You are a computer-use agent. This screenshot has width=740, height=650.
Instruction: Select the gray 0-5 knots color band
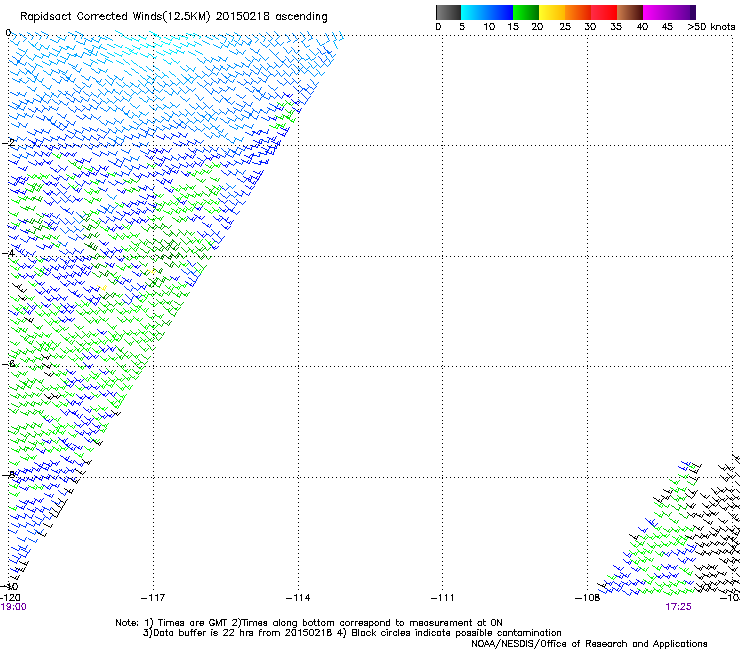pyautogui.click(x=448, y=12)
